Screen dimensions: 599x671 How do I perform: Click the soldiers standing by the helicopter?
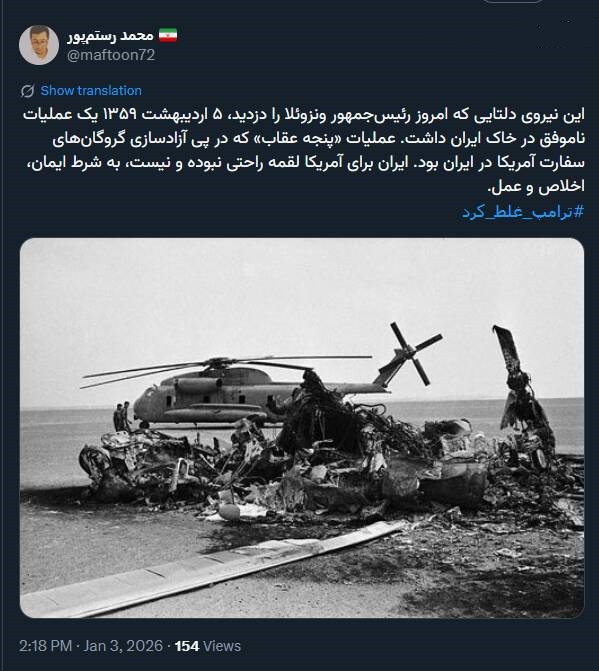(122, 416)
